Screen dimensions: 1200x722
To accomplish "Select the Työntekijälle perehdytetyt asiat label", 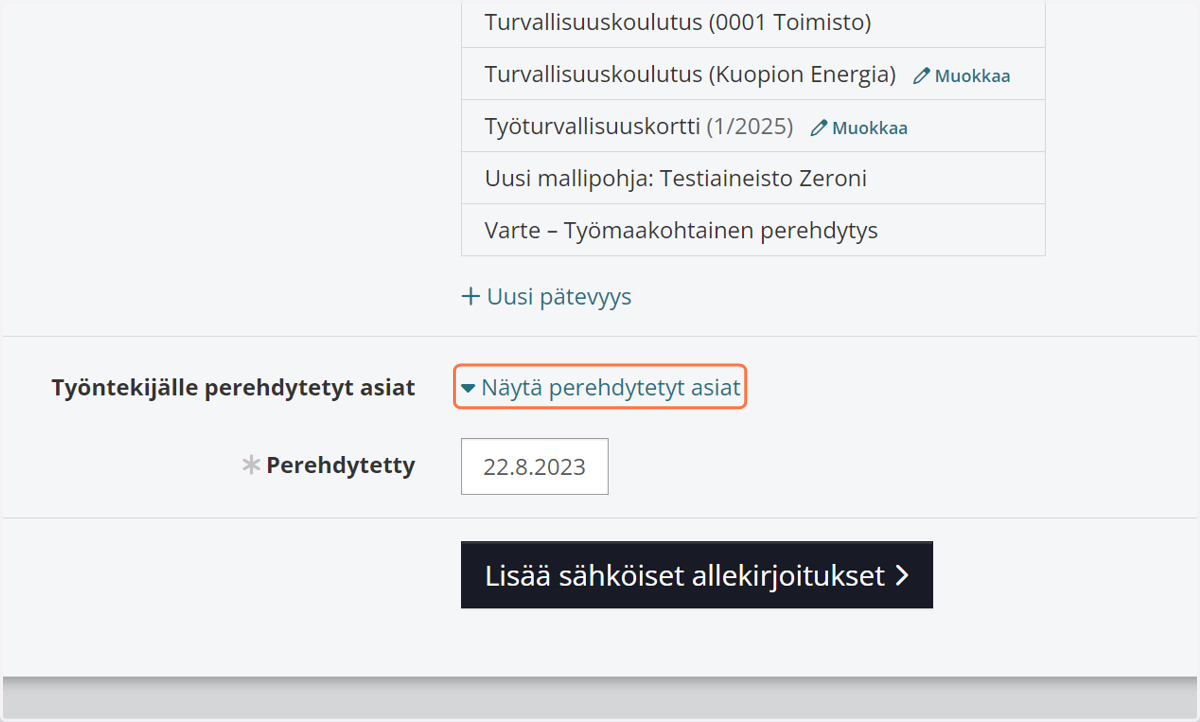I will [233, 388].
